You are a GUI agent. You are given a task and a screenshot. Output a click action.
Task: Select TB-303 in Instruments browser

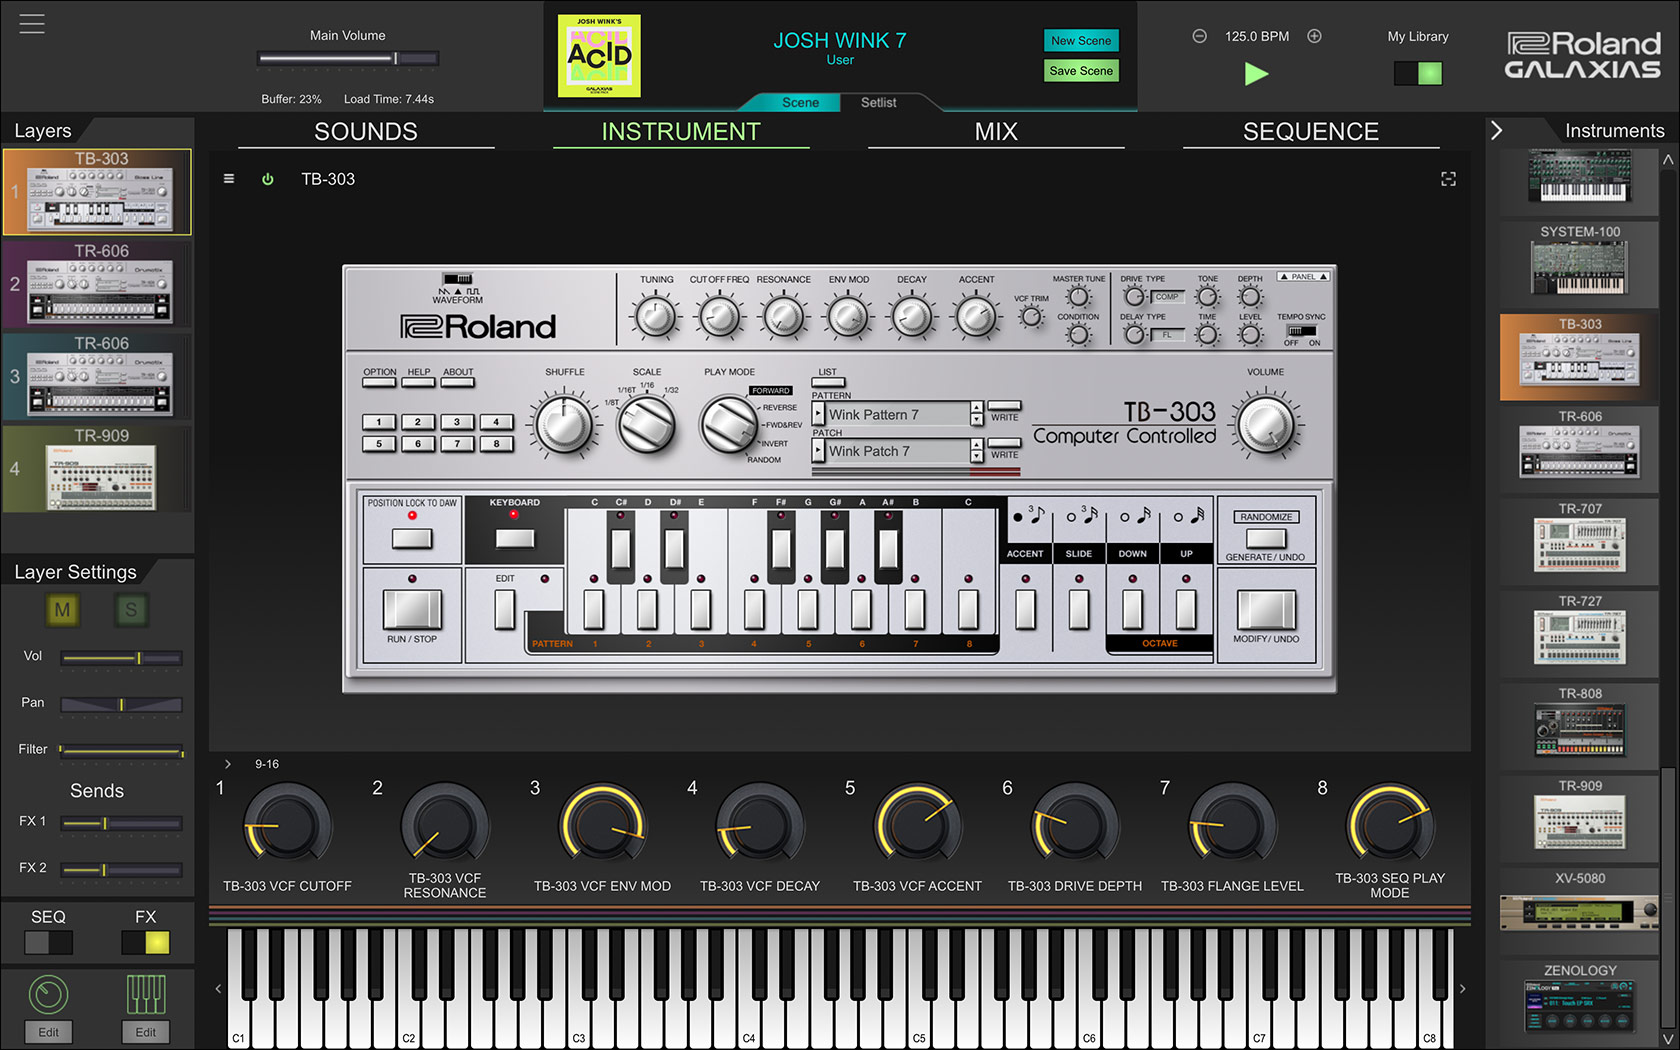click(1579, 357)
